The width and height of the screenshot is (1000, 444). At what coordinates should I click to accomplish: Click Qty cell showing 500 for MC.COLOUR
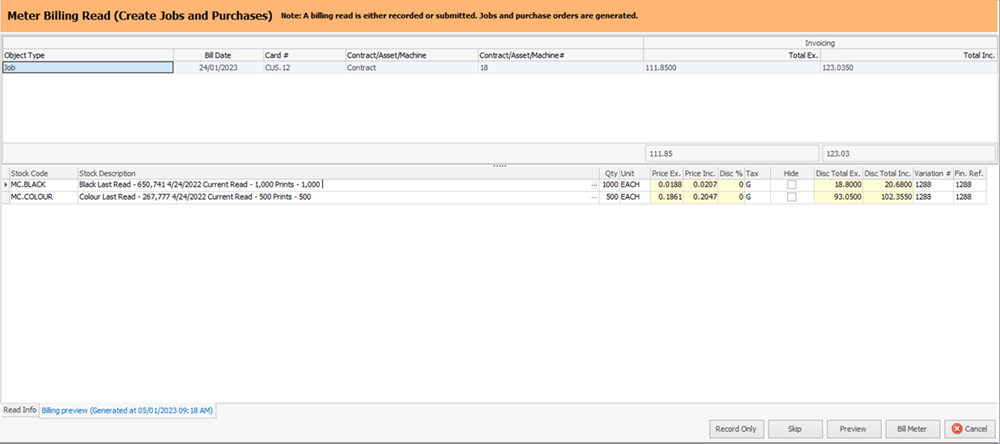609,198
